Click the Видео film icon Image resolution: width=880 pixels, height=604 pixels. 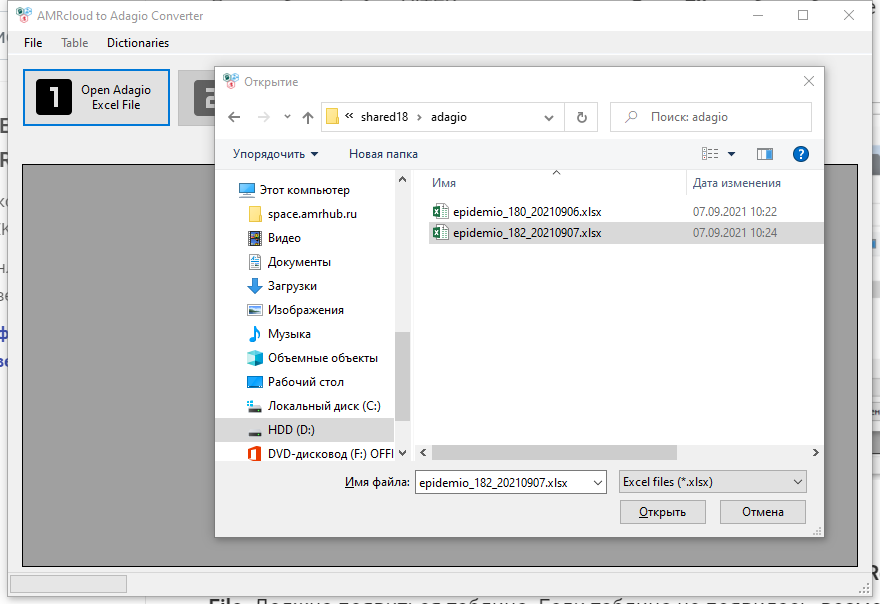point(255,238)
